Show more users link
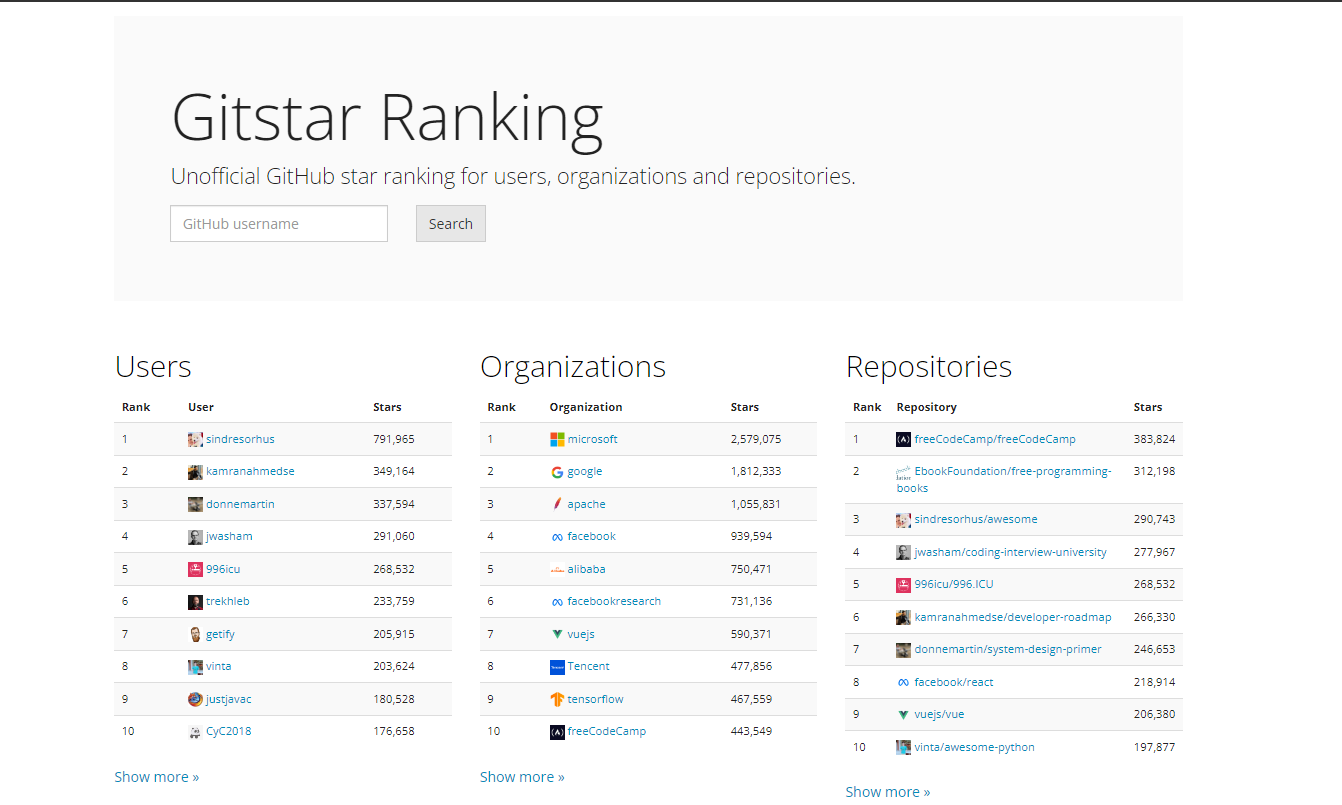 (x=157, y=777)
